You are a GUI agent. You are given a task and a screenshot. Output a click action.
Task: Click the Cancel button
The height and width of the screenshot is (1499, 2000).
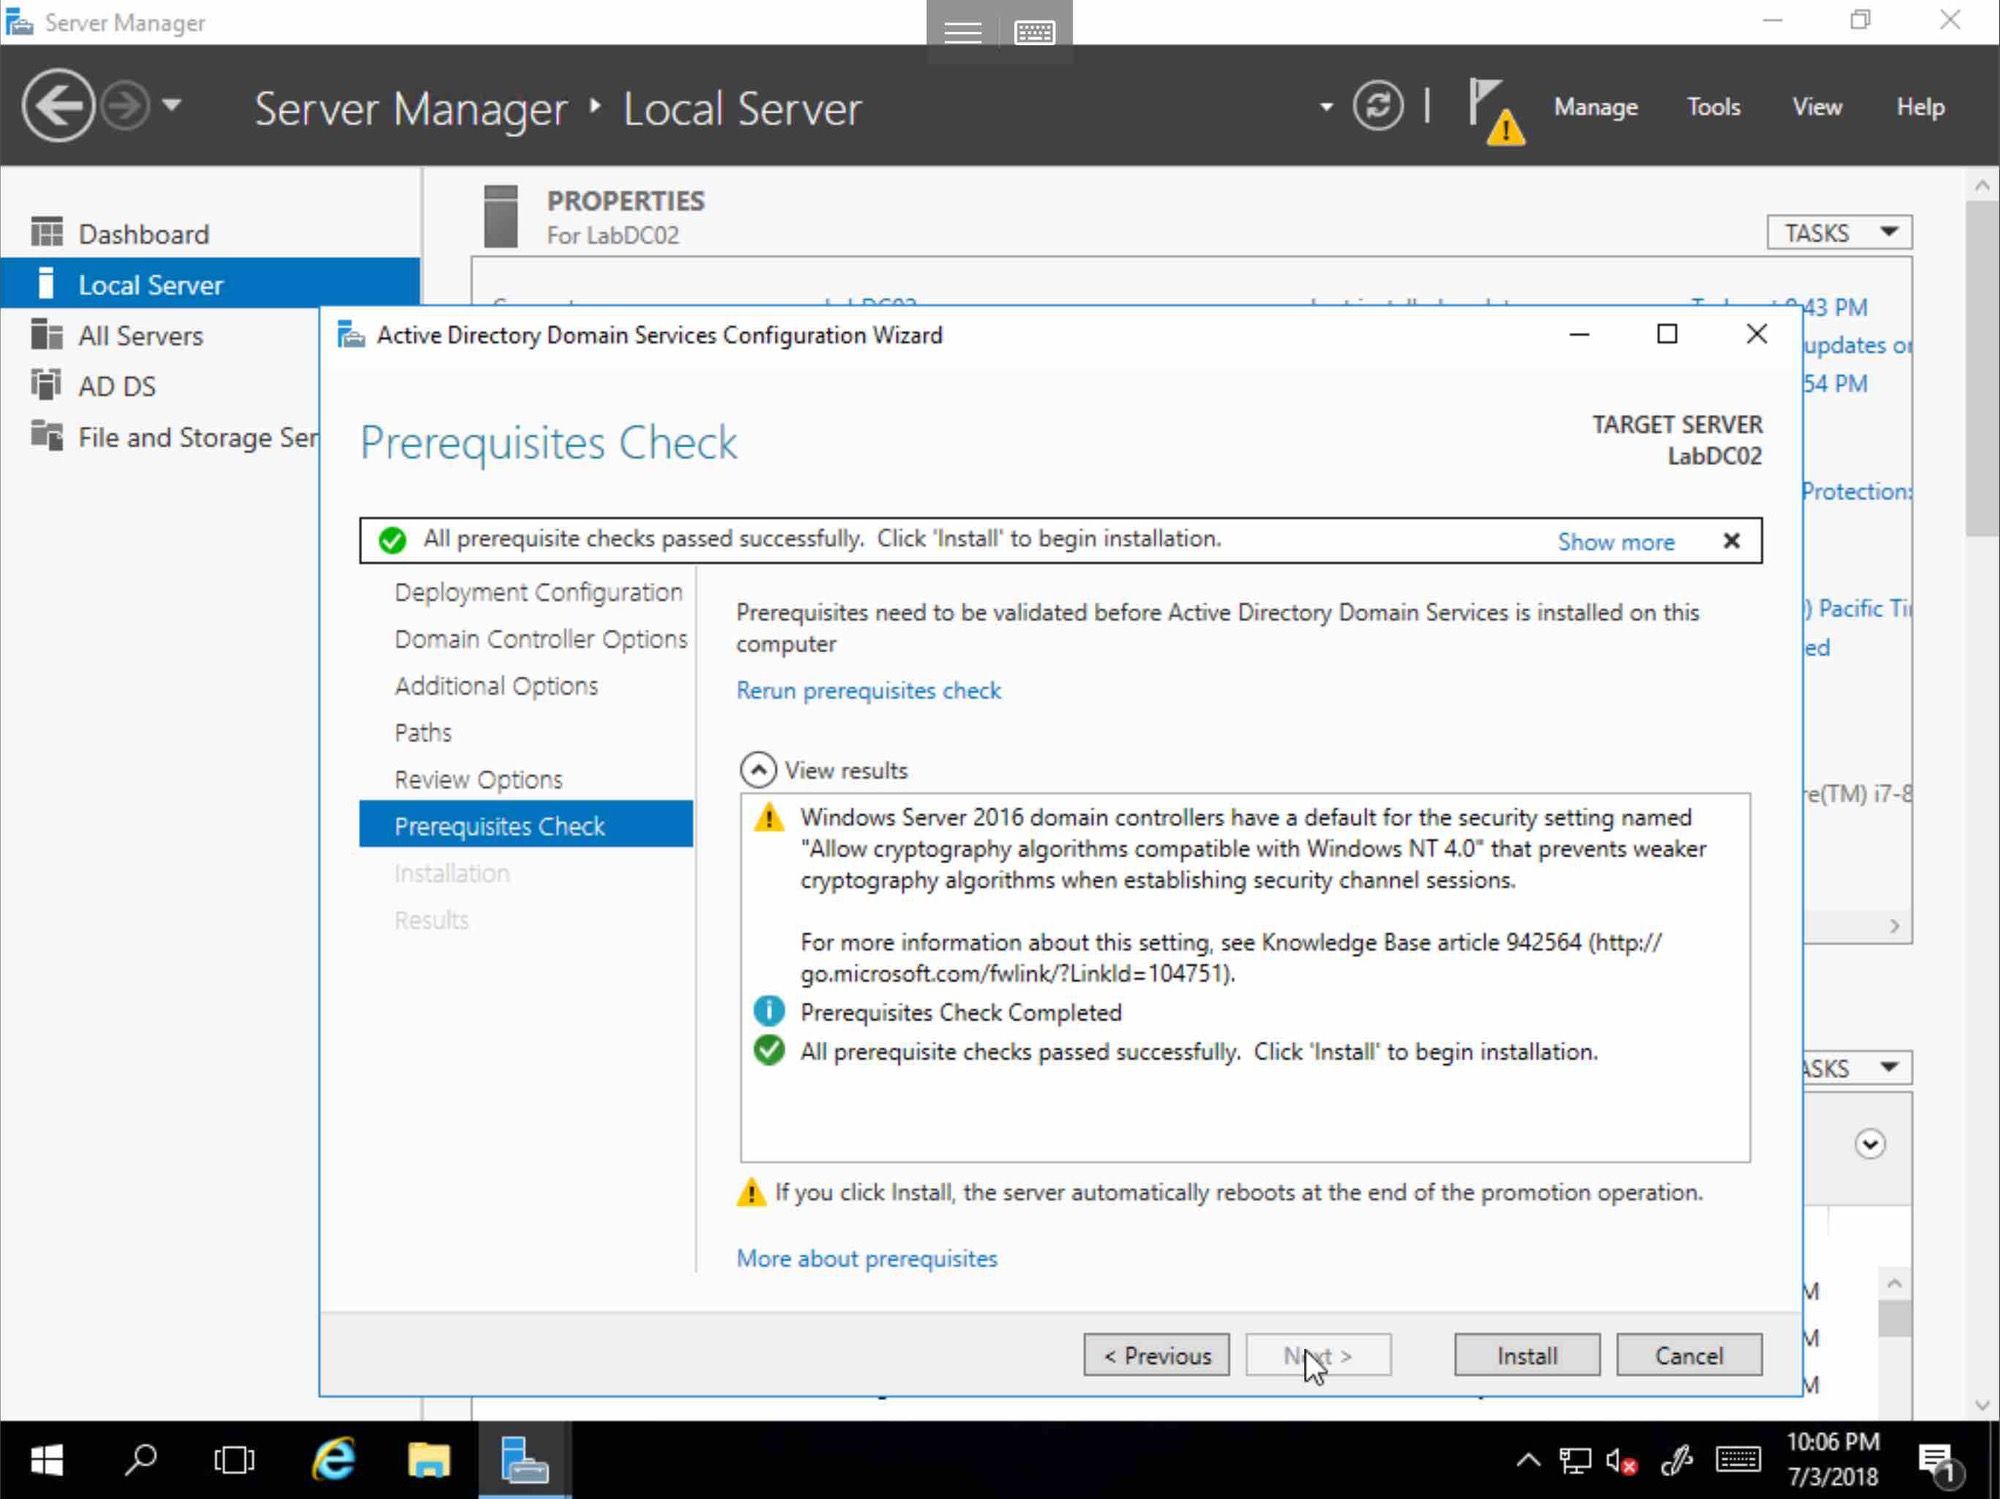1689,1355
